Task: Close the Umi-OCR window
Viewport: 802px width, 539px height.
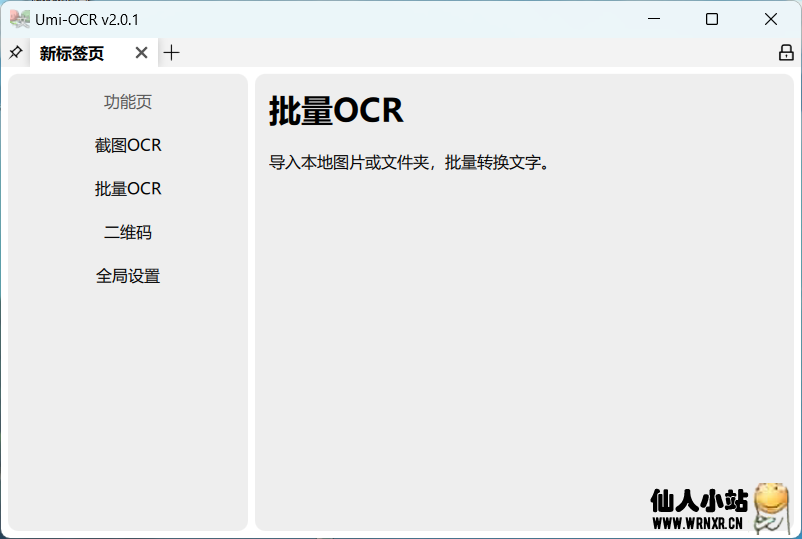Action: pos(771,19)
